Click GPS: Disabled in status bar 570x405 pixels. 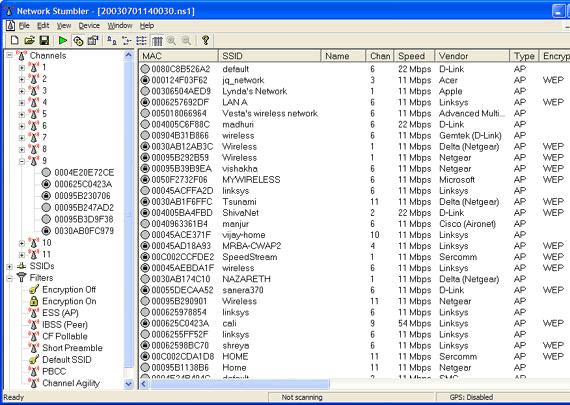coord(471,397)
